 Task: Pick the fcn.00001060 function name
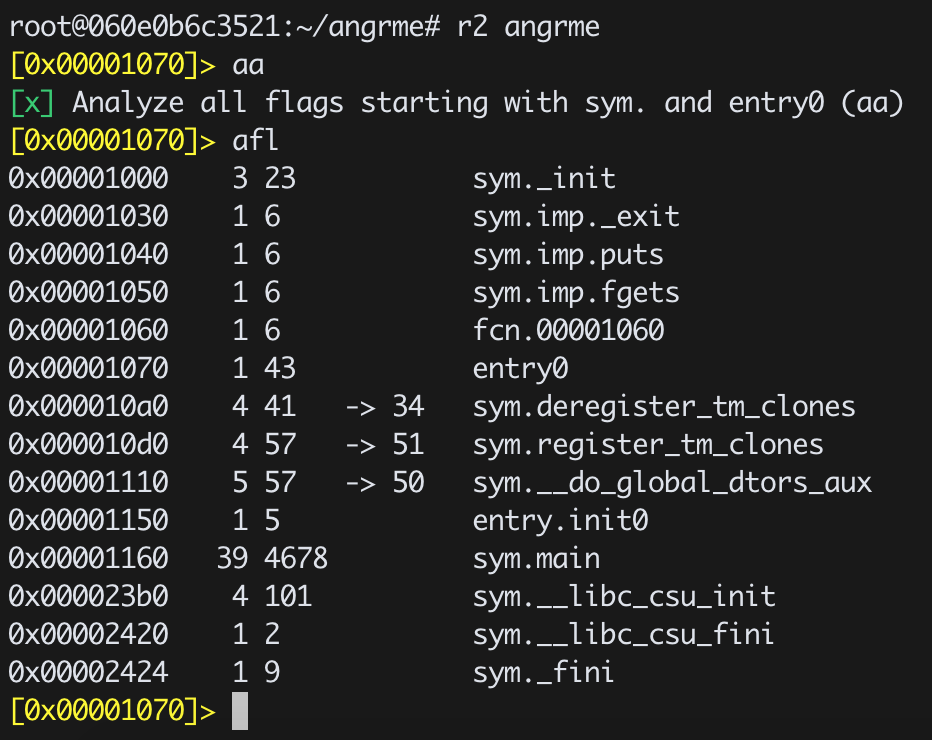point(568,331)
